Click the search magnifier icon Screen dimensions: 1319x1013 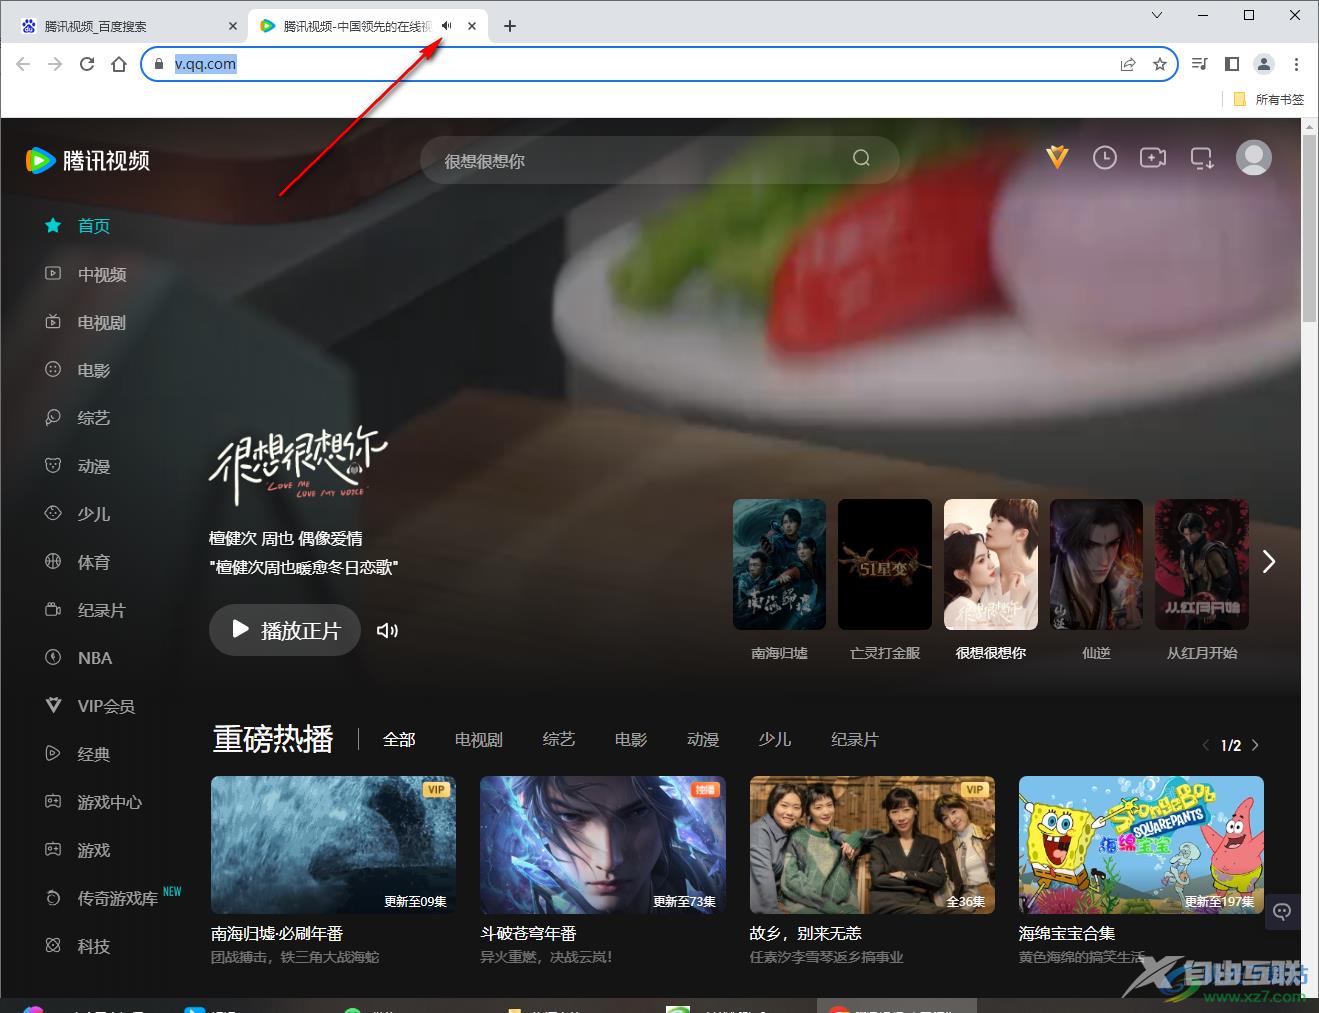(x=861, y=158)
